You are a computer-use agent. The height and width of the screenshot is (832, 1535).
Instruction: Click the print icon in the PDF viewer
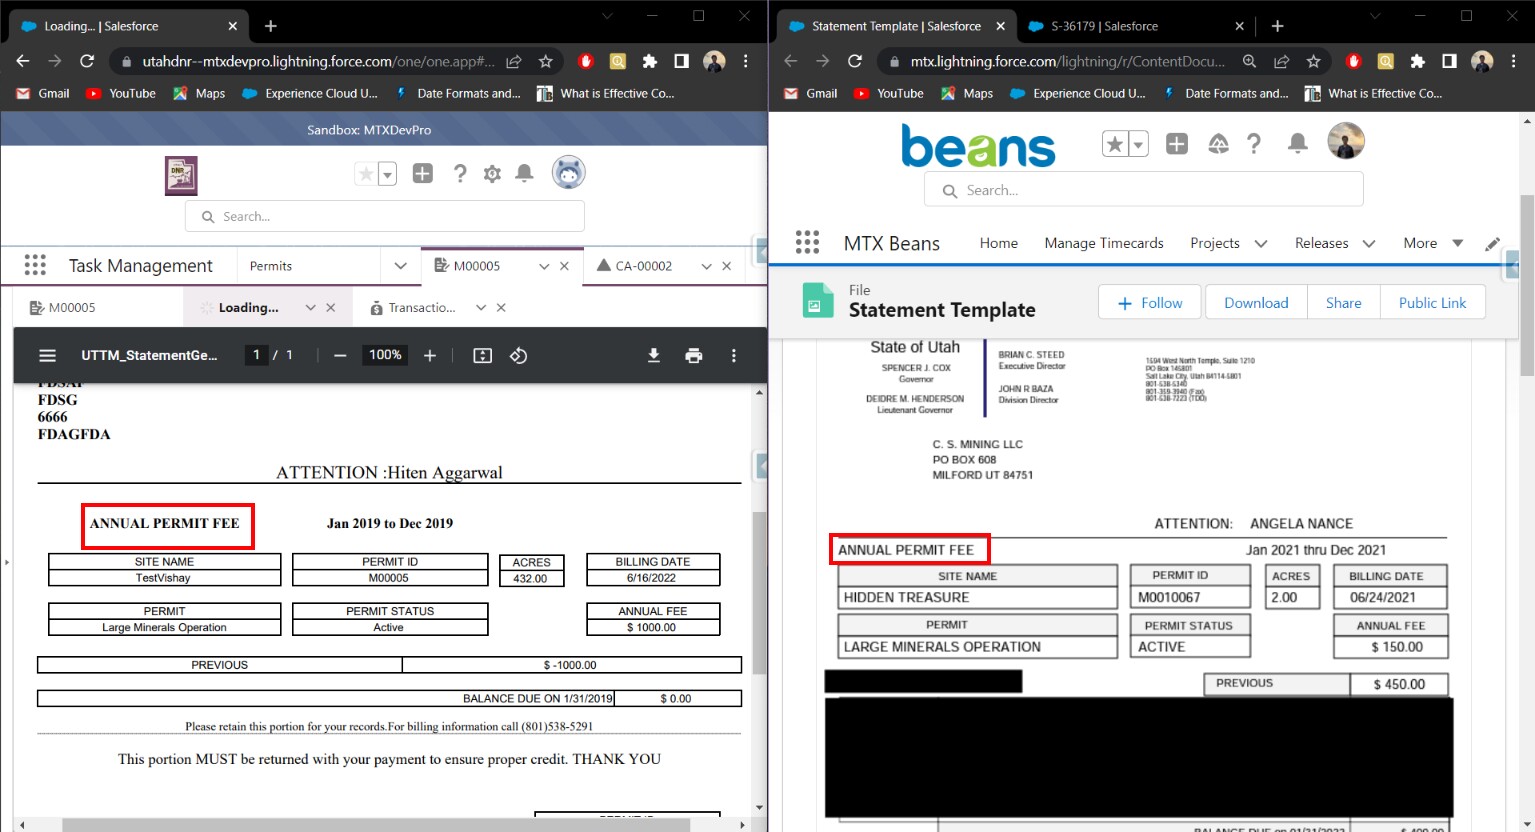(694, 355)
